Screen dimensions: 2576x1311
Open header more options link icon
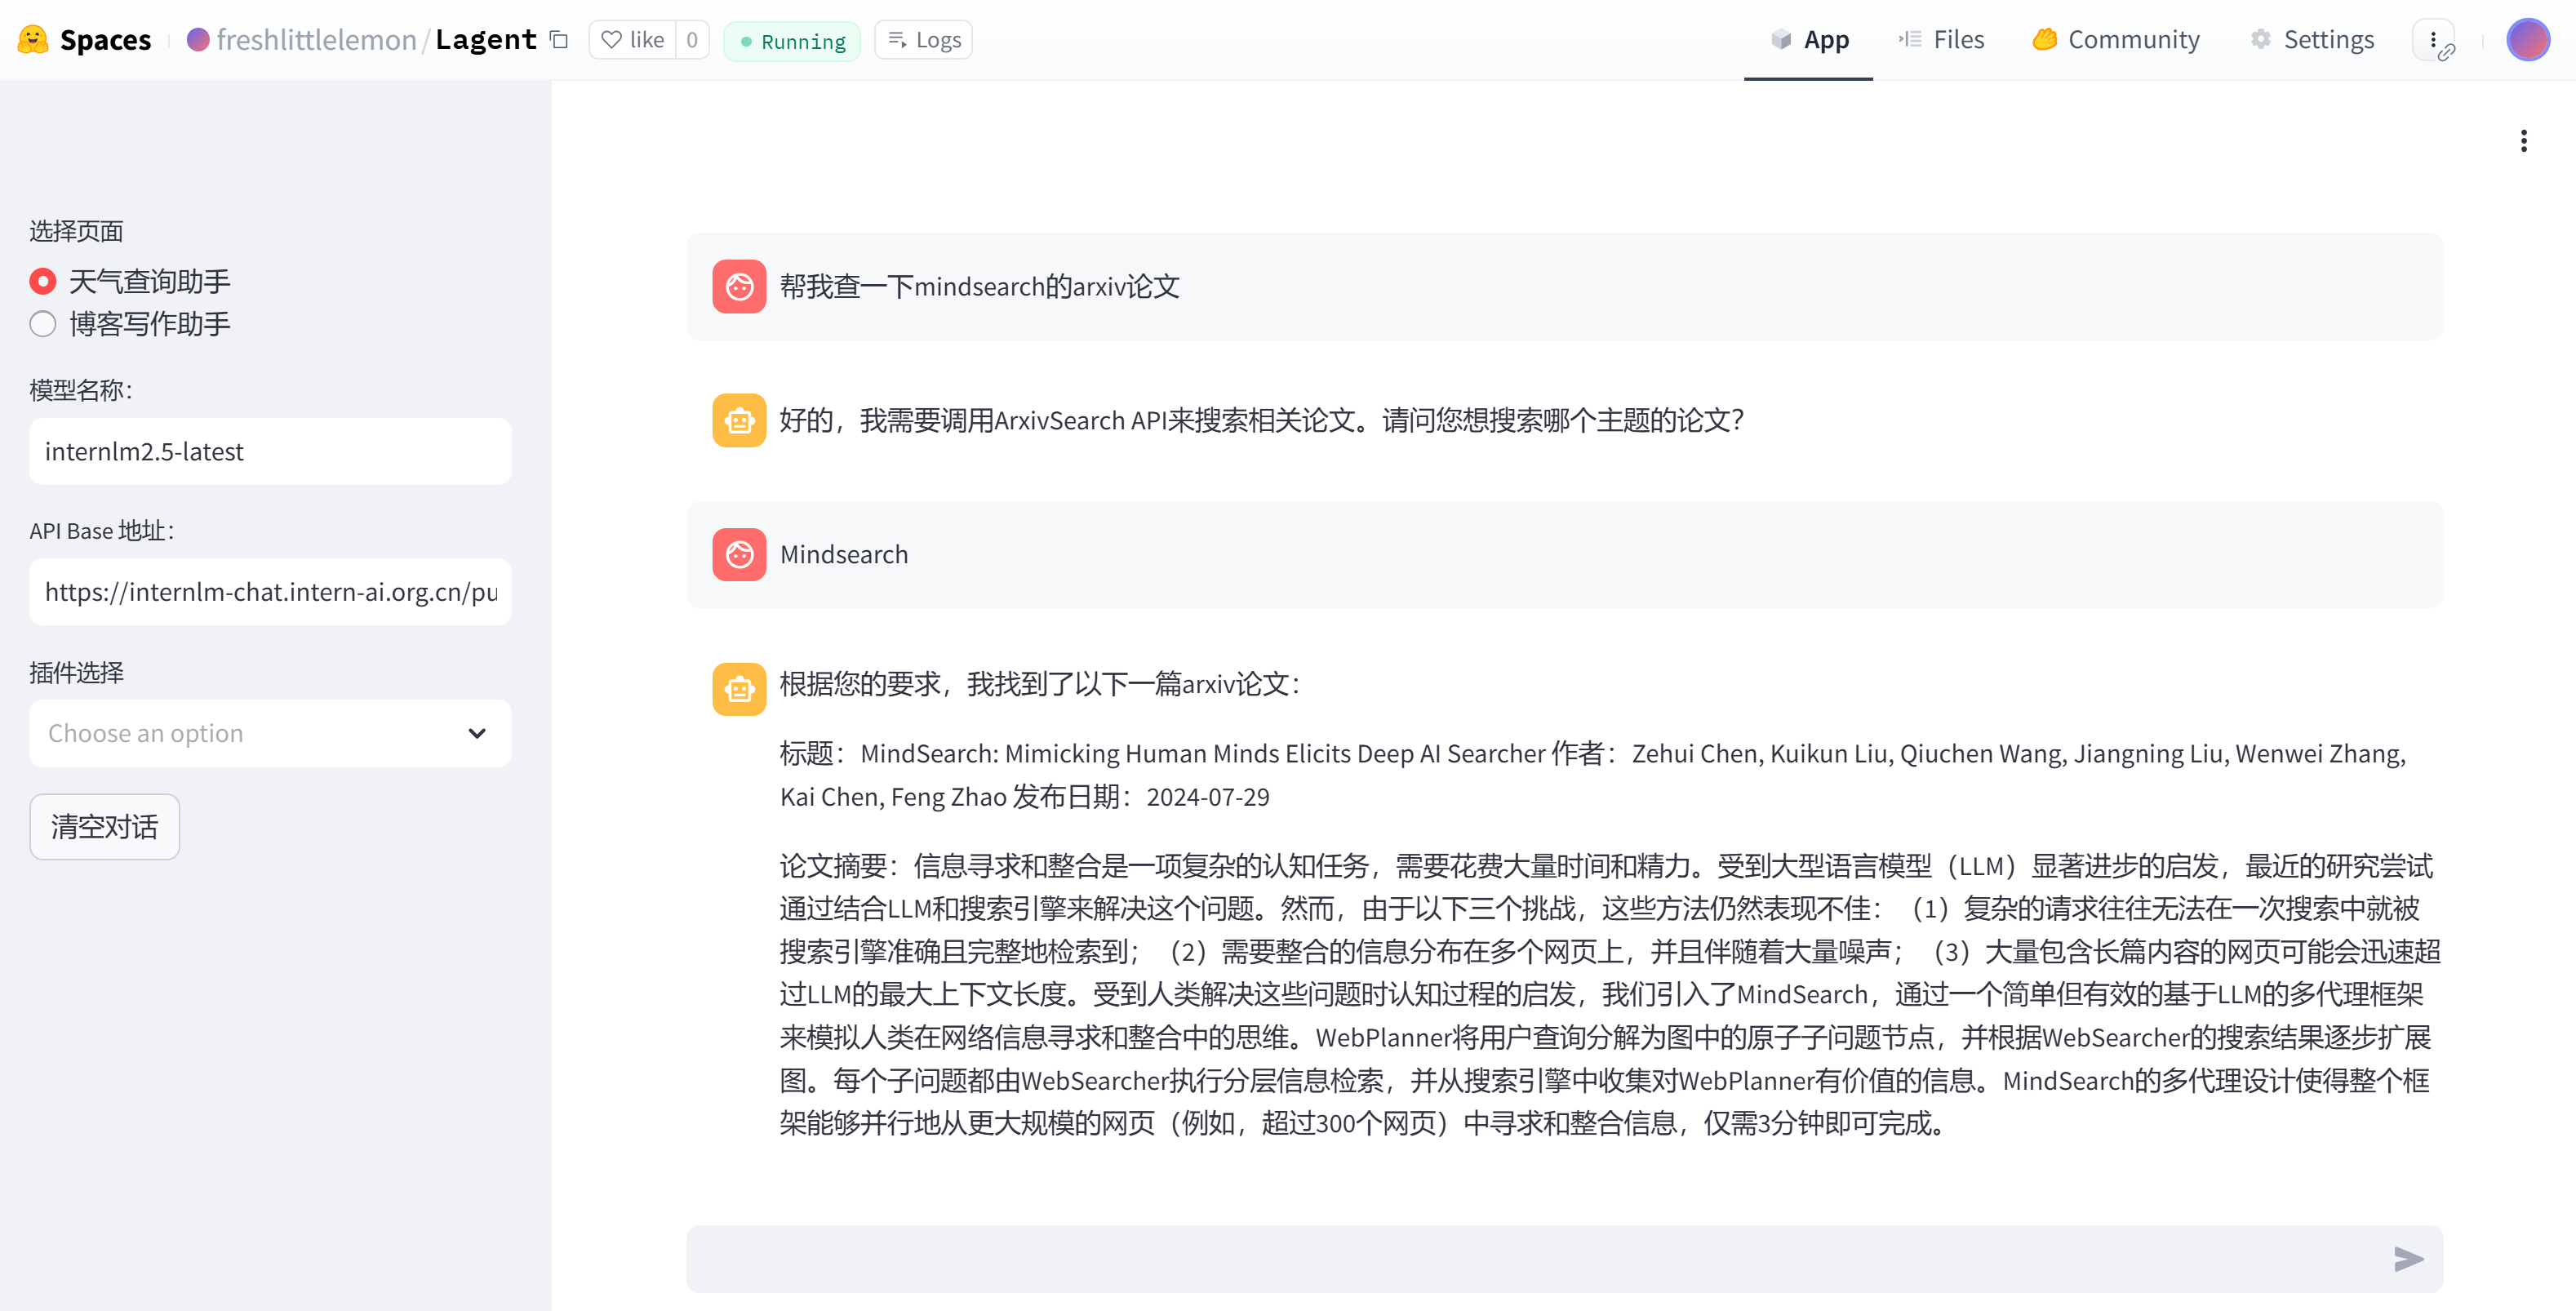pos(2435,41)
